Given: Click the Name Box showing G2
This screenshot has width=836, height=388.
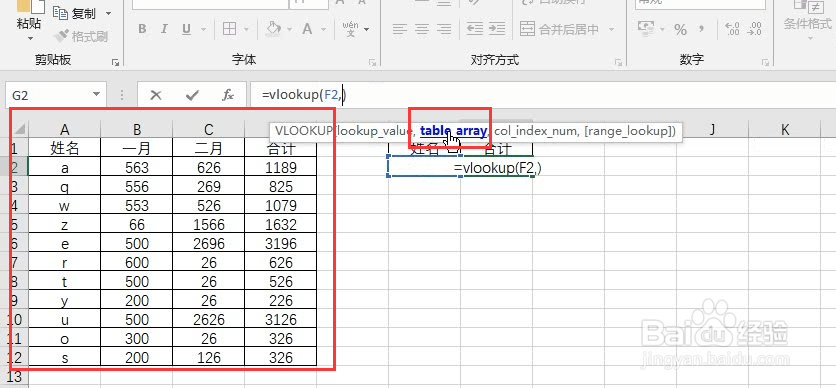Looking at the screenshot, I should tap(48, 95).
